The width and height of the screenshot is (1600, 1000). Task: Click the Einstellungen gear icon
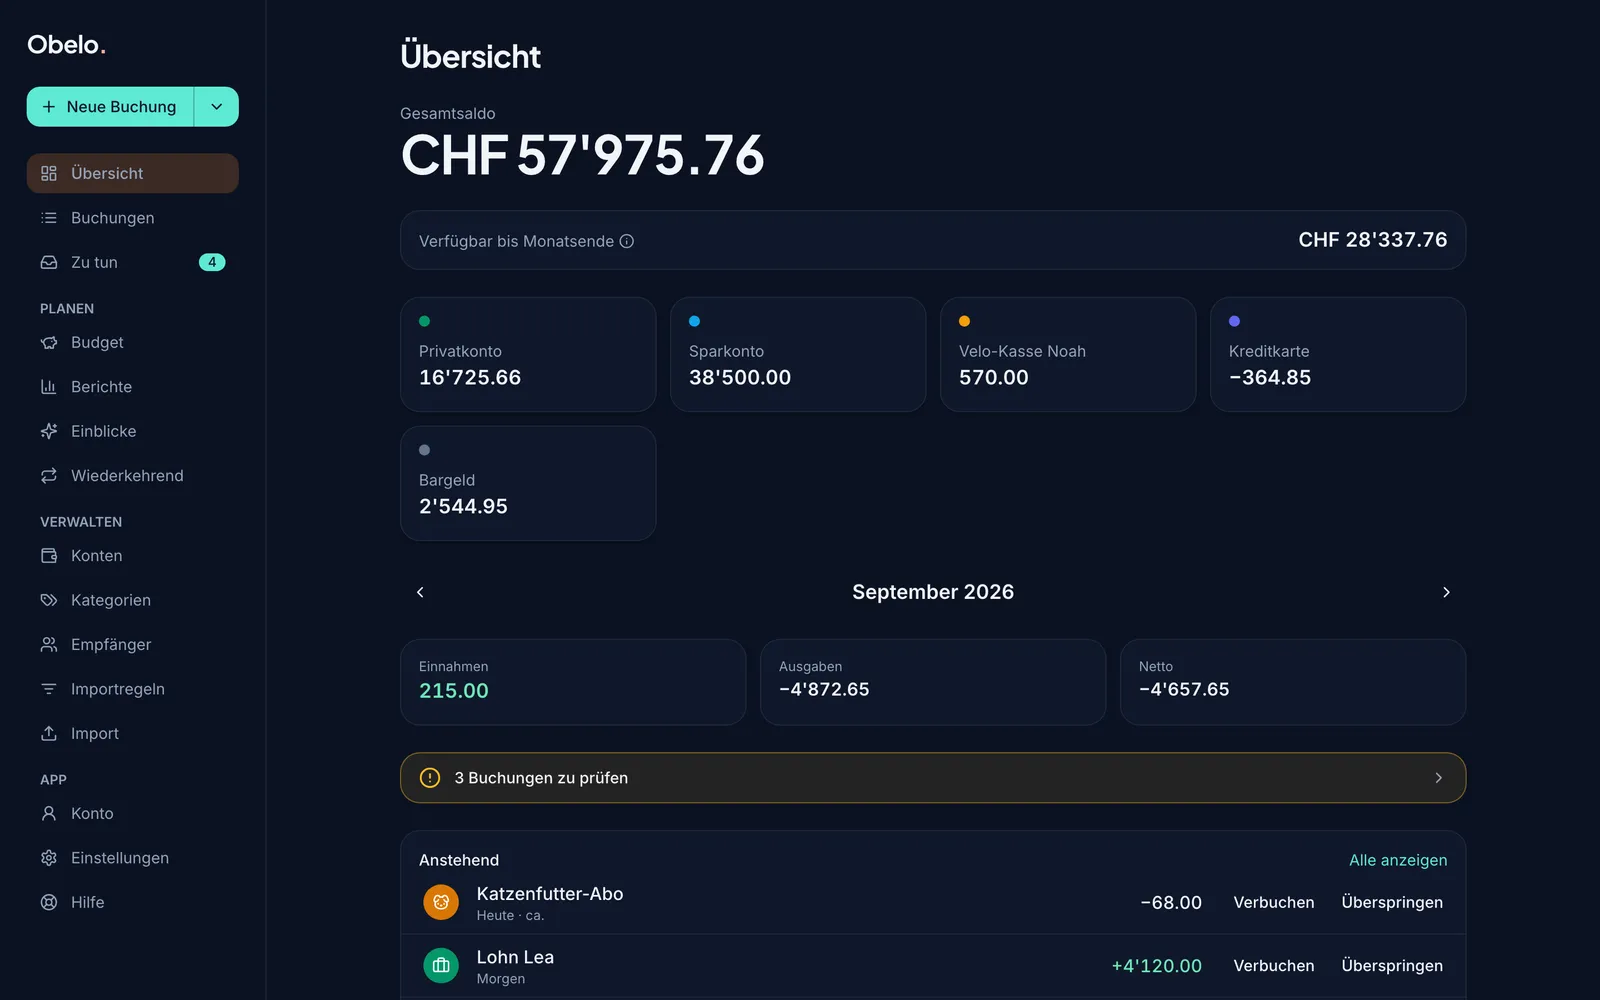[x=48, y=858]
